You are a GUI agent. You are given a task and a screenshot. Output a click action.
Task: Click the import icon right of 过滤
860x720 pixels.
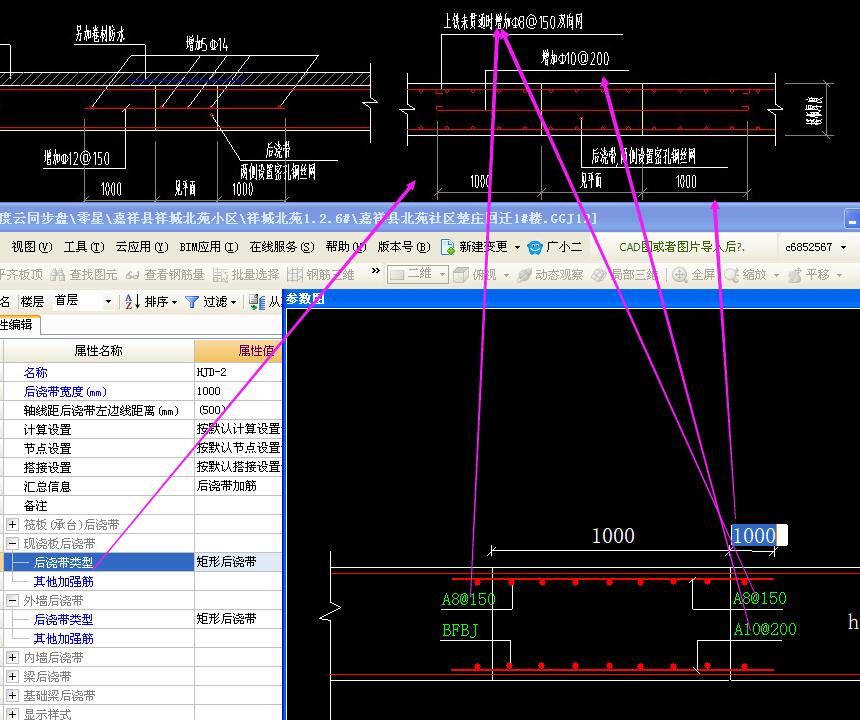[x=257, y=302]
